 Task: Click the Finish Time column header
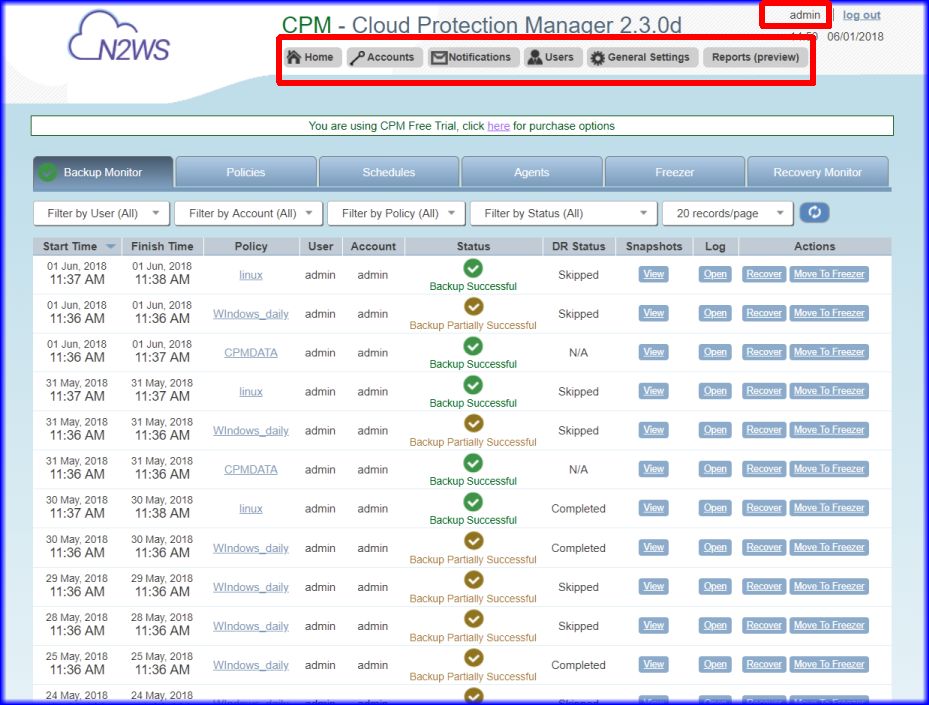162,246
